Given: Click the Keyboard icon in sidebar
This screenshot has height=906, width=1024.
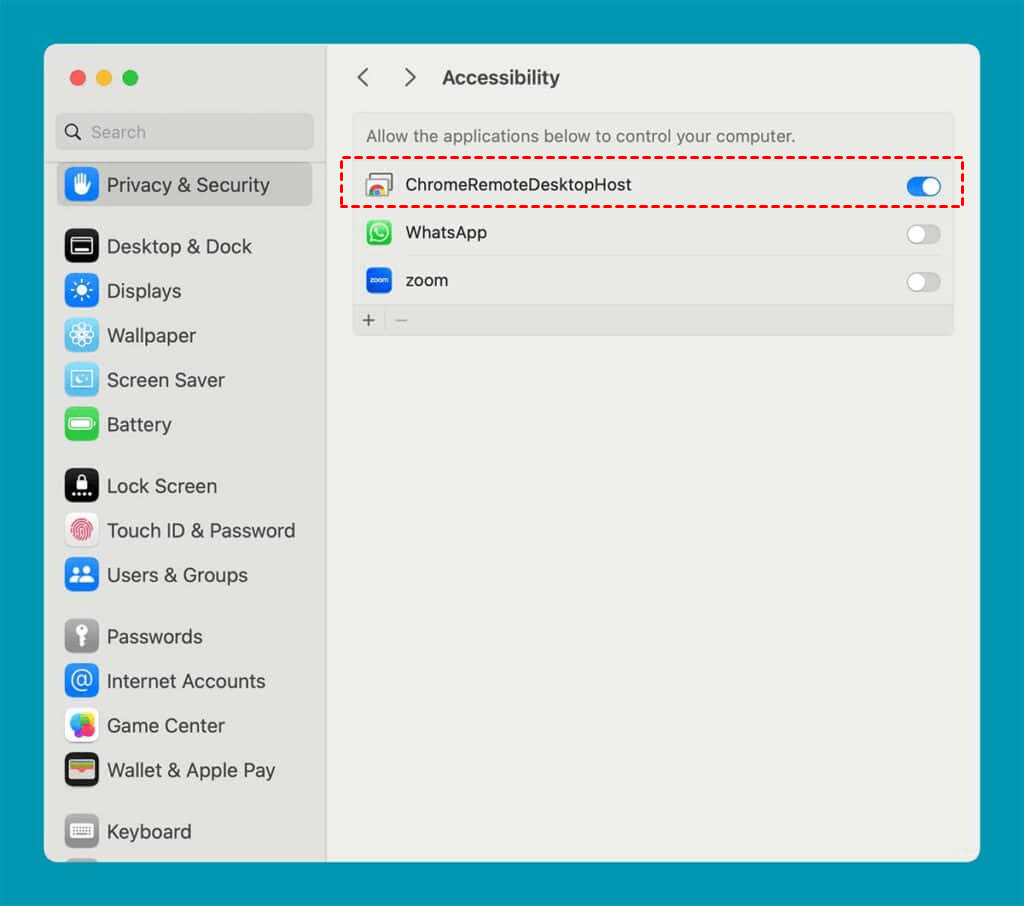Looking at the screenshot, I should [x=82, y=830].
